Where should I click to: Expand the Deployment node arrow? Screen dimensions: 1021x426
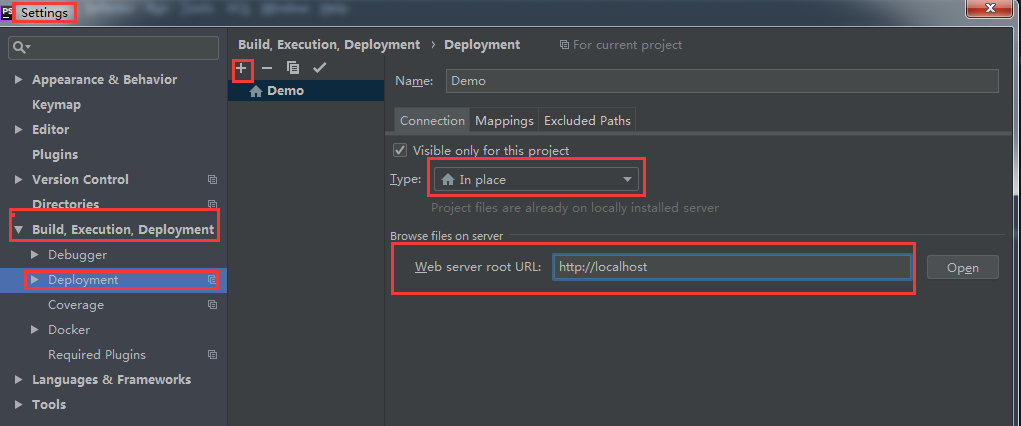(35, 279)
